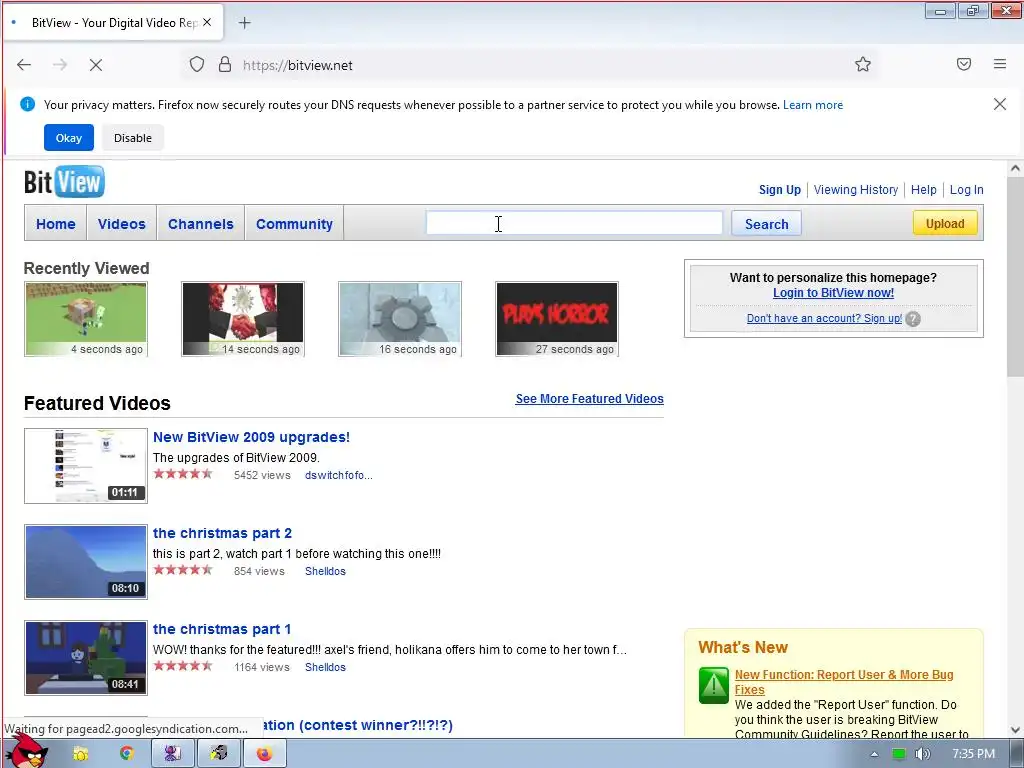Open recently viewed thumbnail from 4 seconds ago
Screen dimensions: 1024x768
tap(86, 319)
